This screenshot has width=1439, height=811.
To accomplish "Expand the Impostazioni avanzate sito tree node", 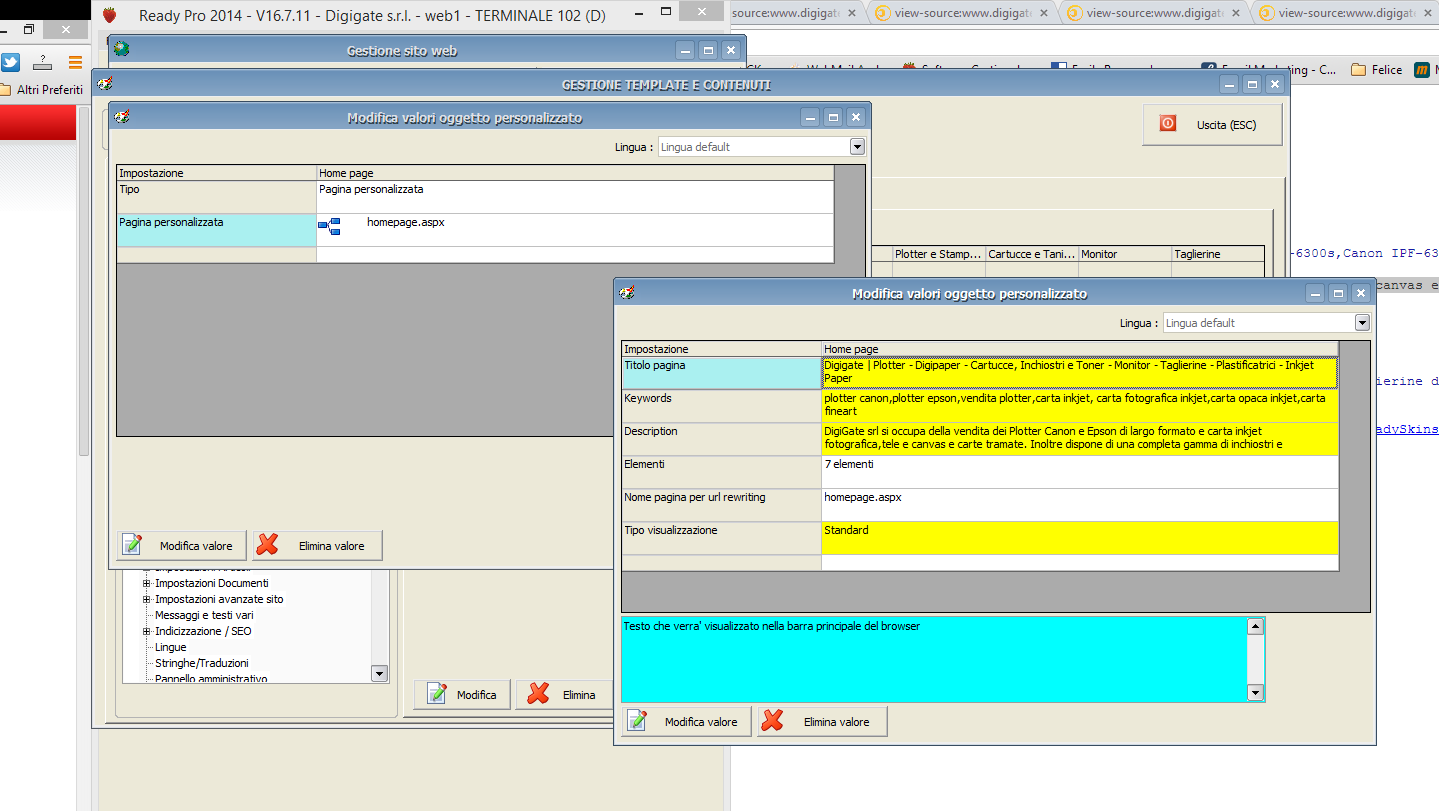I will [147, 599].
